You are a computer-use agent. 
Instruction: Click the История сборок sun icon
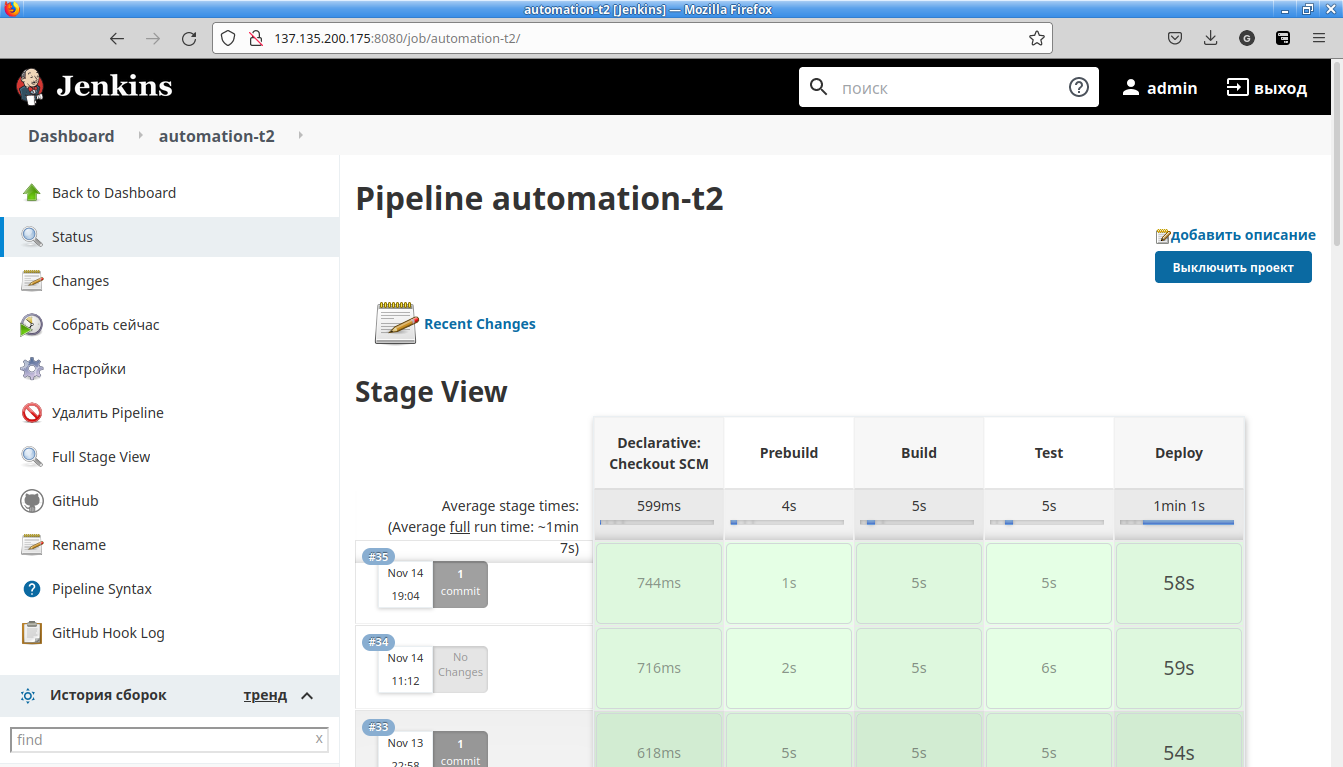pyautogui.click(x=28, y=695)
